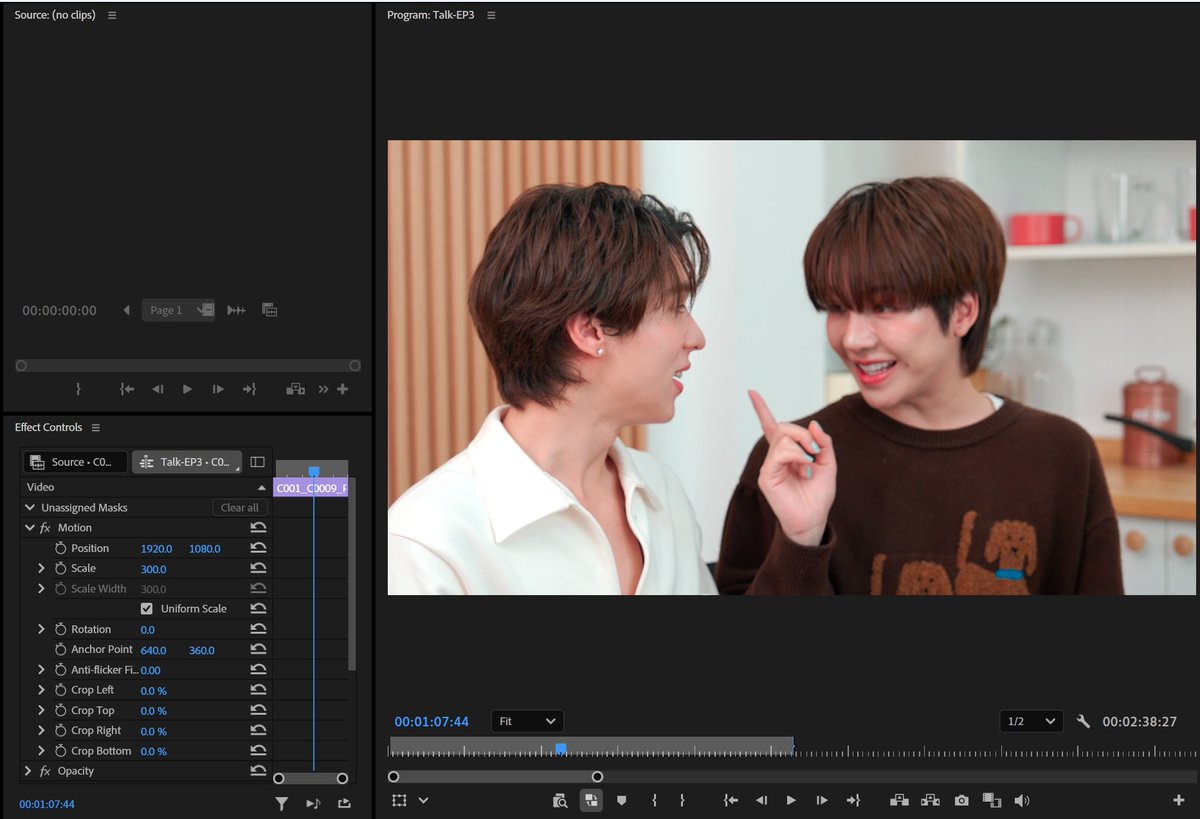
Task: Expand the Crop Left parameter
Action: click(41, 690)
